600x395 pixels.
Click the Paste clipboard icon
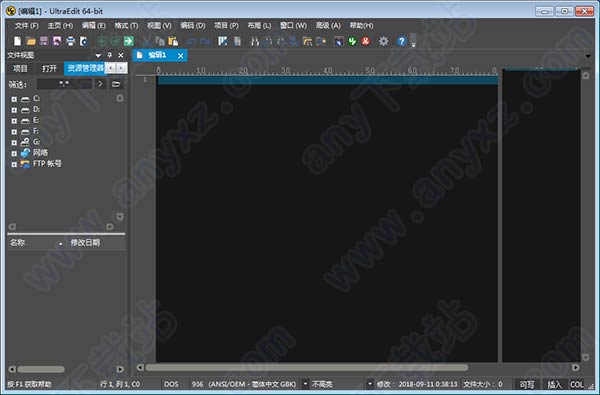pos(173,41)
